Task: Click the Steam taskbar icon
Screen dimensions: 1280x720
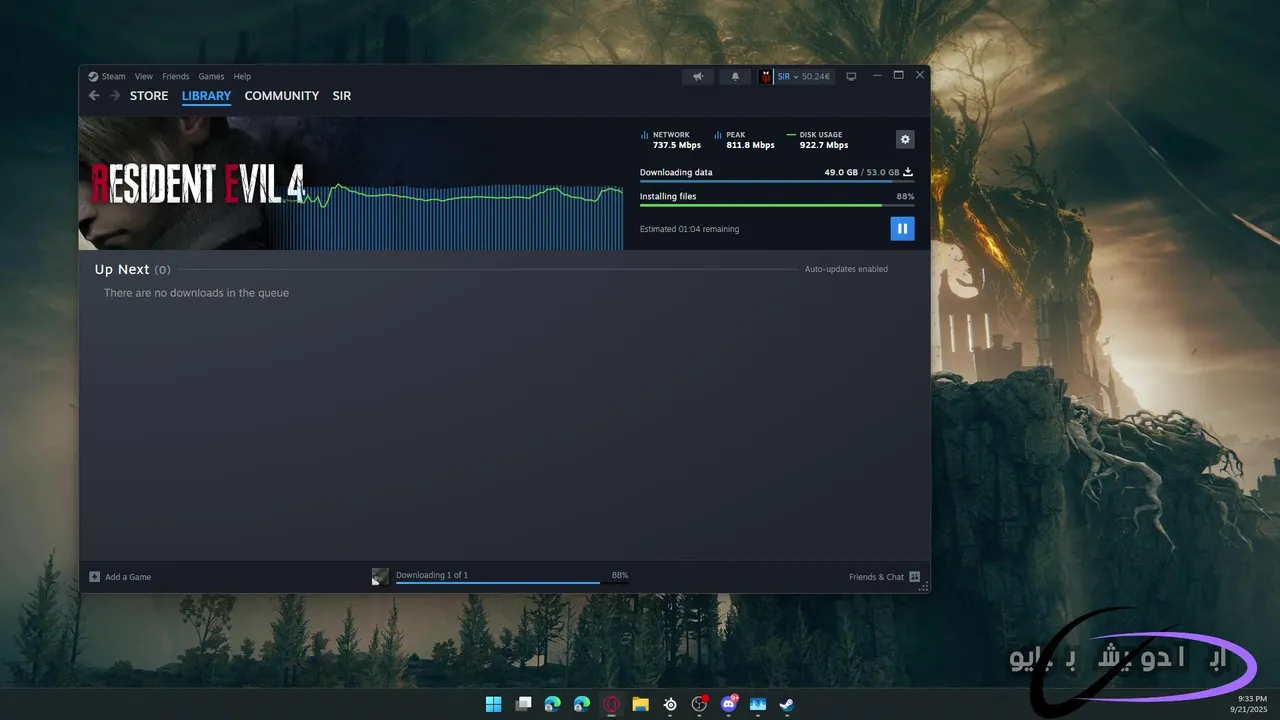Action: pyautogui.click(x=787, y=704)
